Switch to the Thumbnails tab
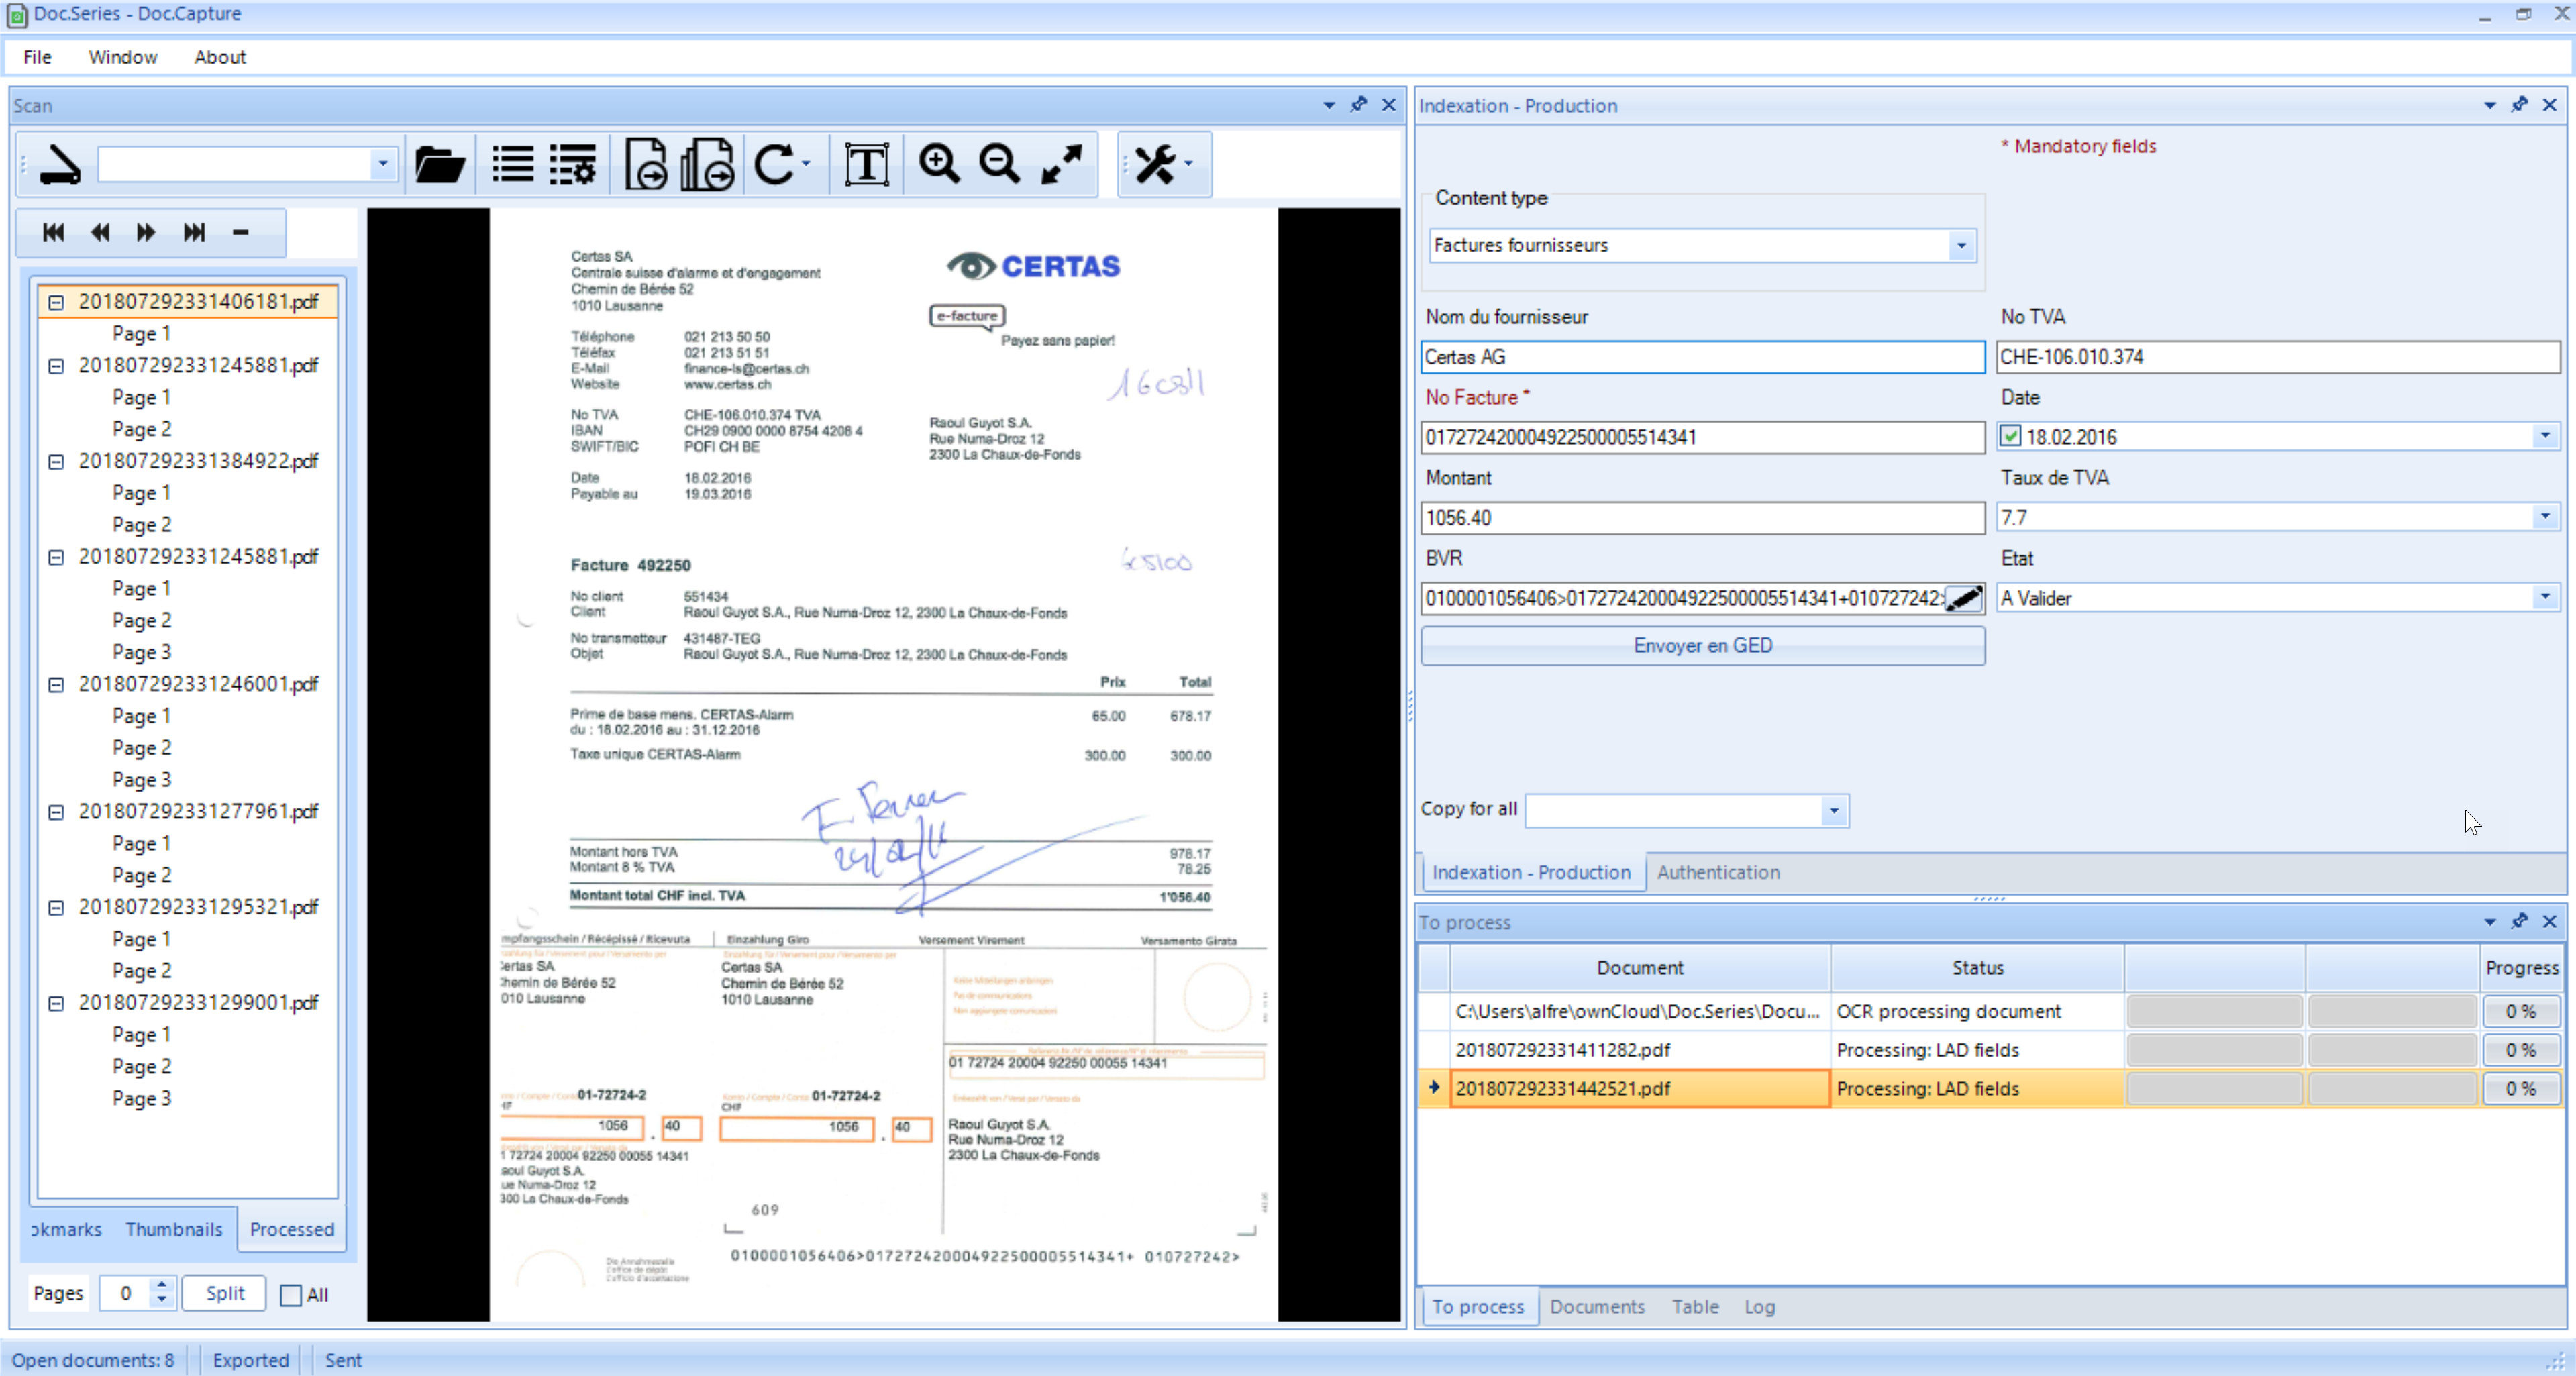Viewport: 2576px width, 1376px height. (174, 1229)
